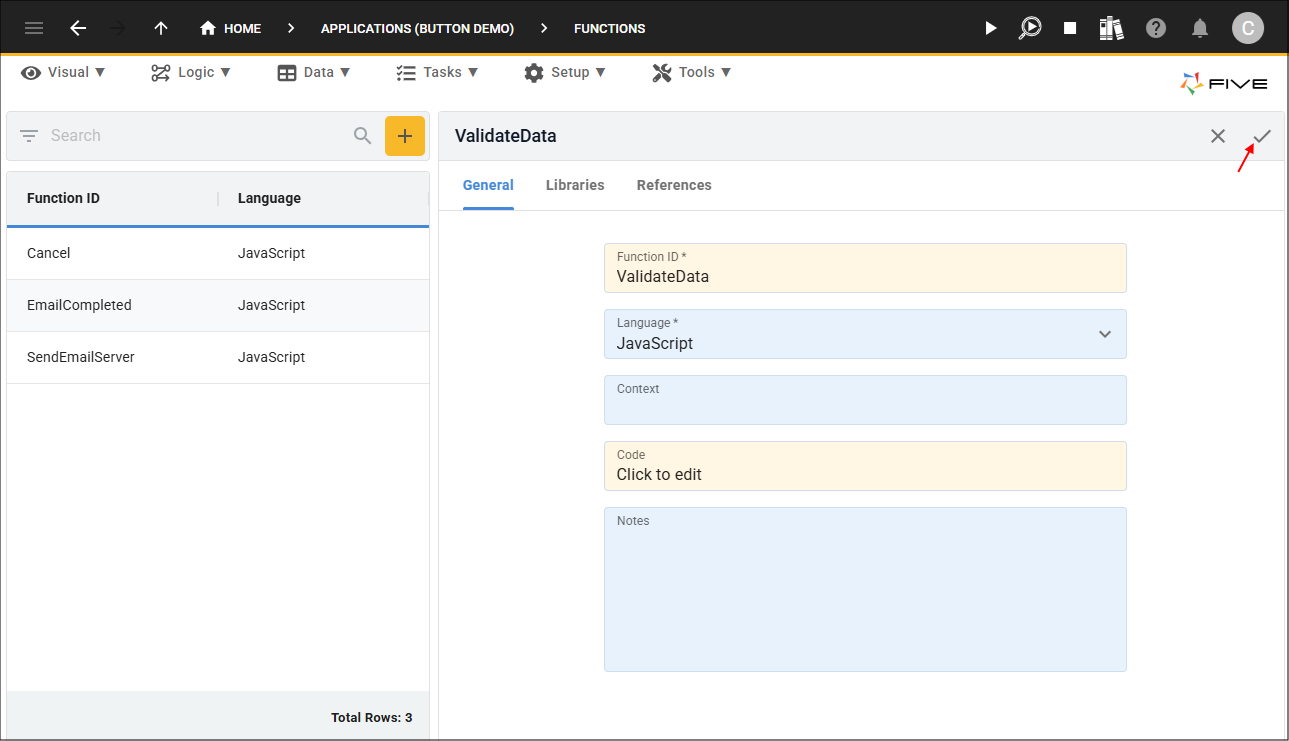The image size is (1289, 741).
Task: Click the stop square icon
Action: (1070, 28)
